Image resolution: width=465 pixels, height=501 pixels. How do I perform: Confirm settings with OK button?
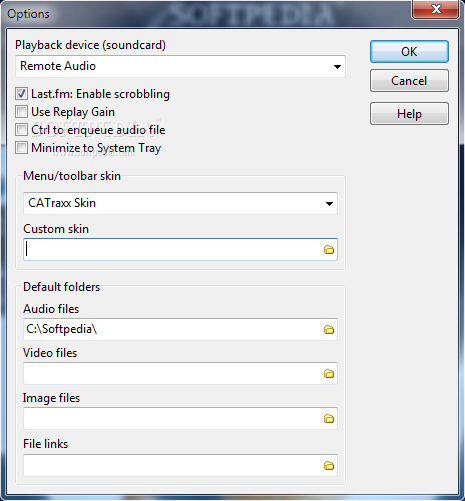click(x=409, y=52)
